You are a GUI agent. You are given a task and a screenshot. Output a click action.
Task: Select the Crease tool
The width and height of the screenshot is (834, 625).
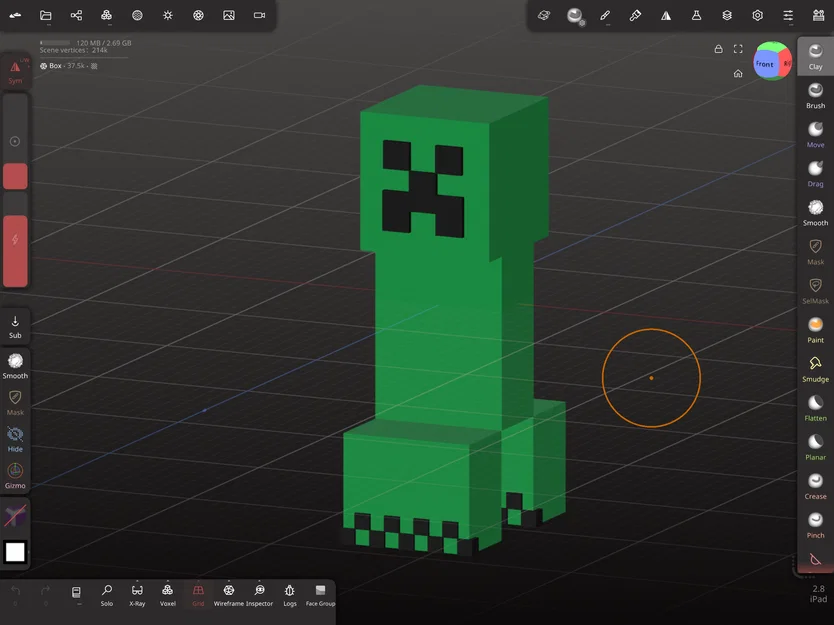(815, 487)
